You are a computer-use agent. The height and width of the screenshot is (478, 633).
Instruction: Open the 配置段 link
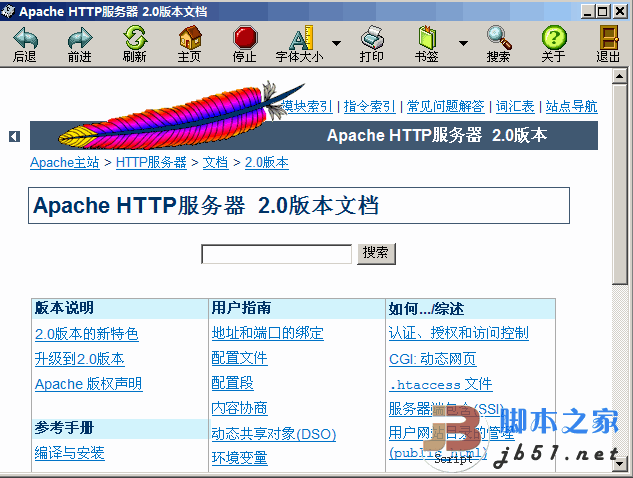(x=233, y=383)
